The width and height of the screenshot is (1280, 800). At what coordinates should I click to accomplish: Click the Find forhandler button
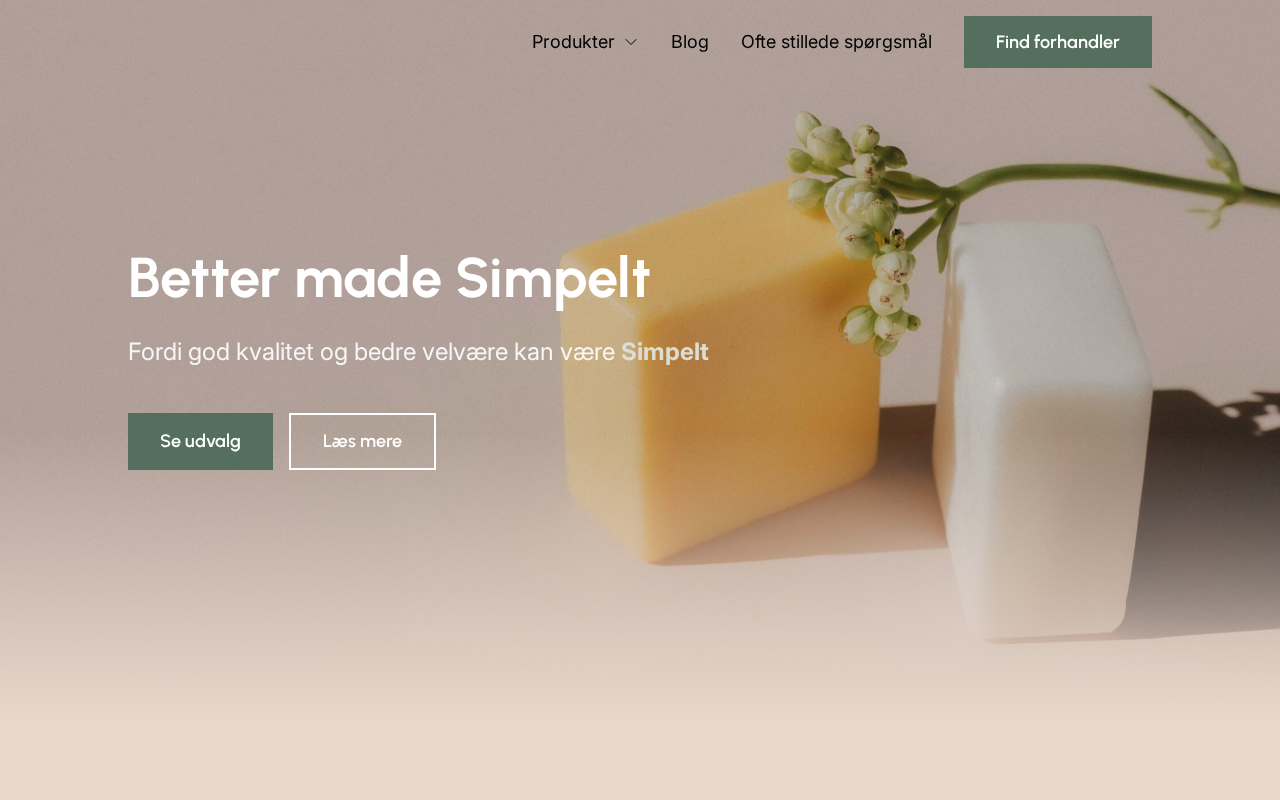coord(1058,42)
